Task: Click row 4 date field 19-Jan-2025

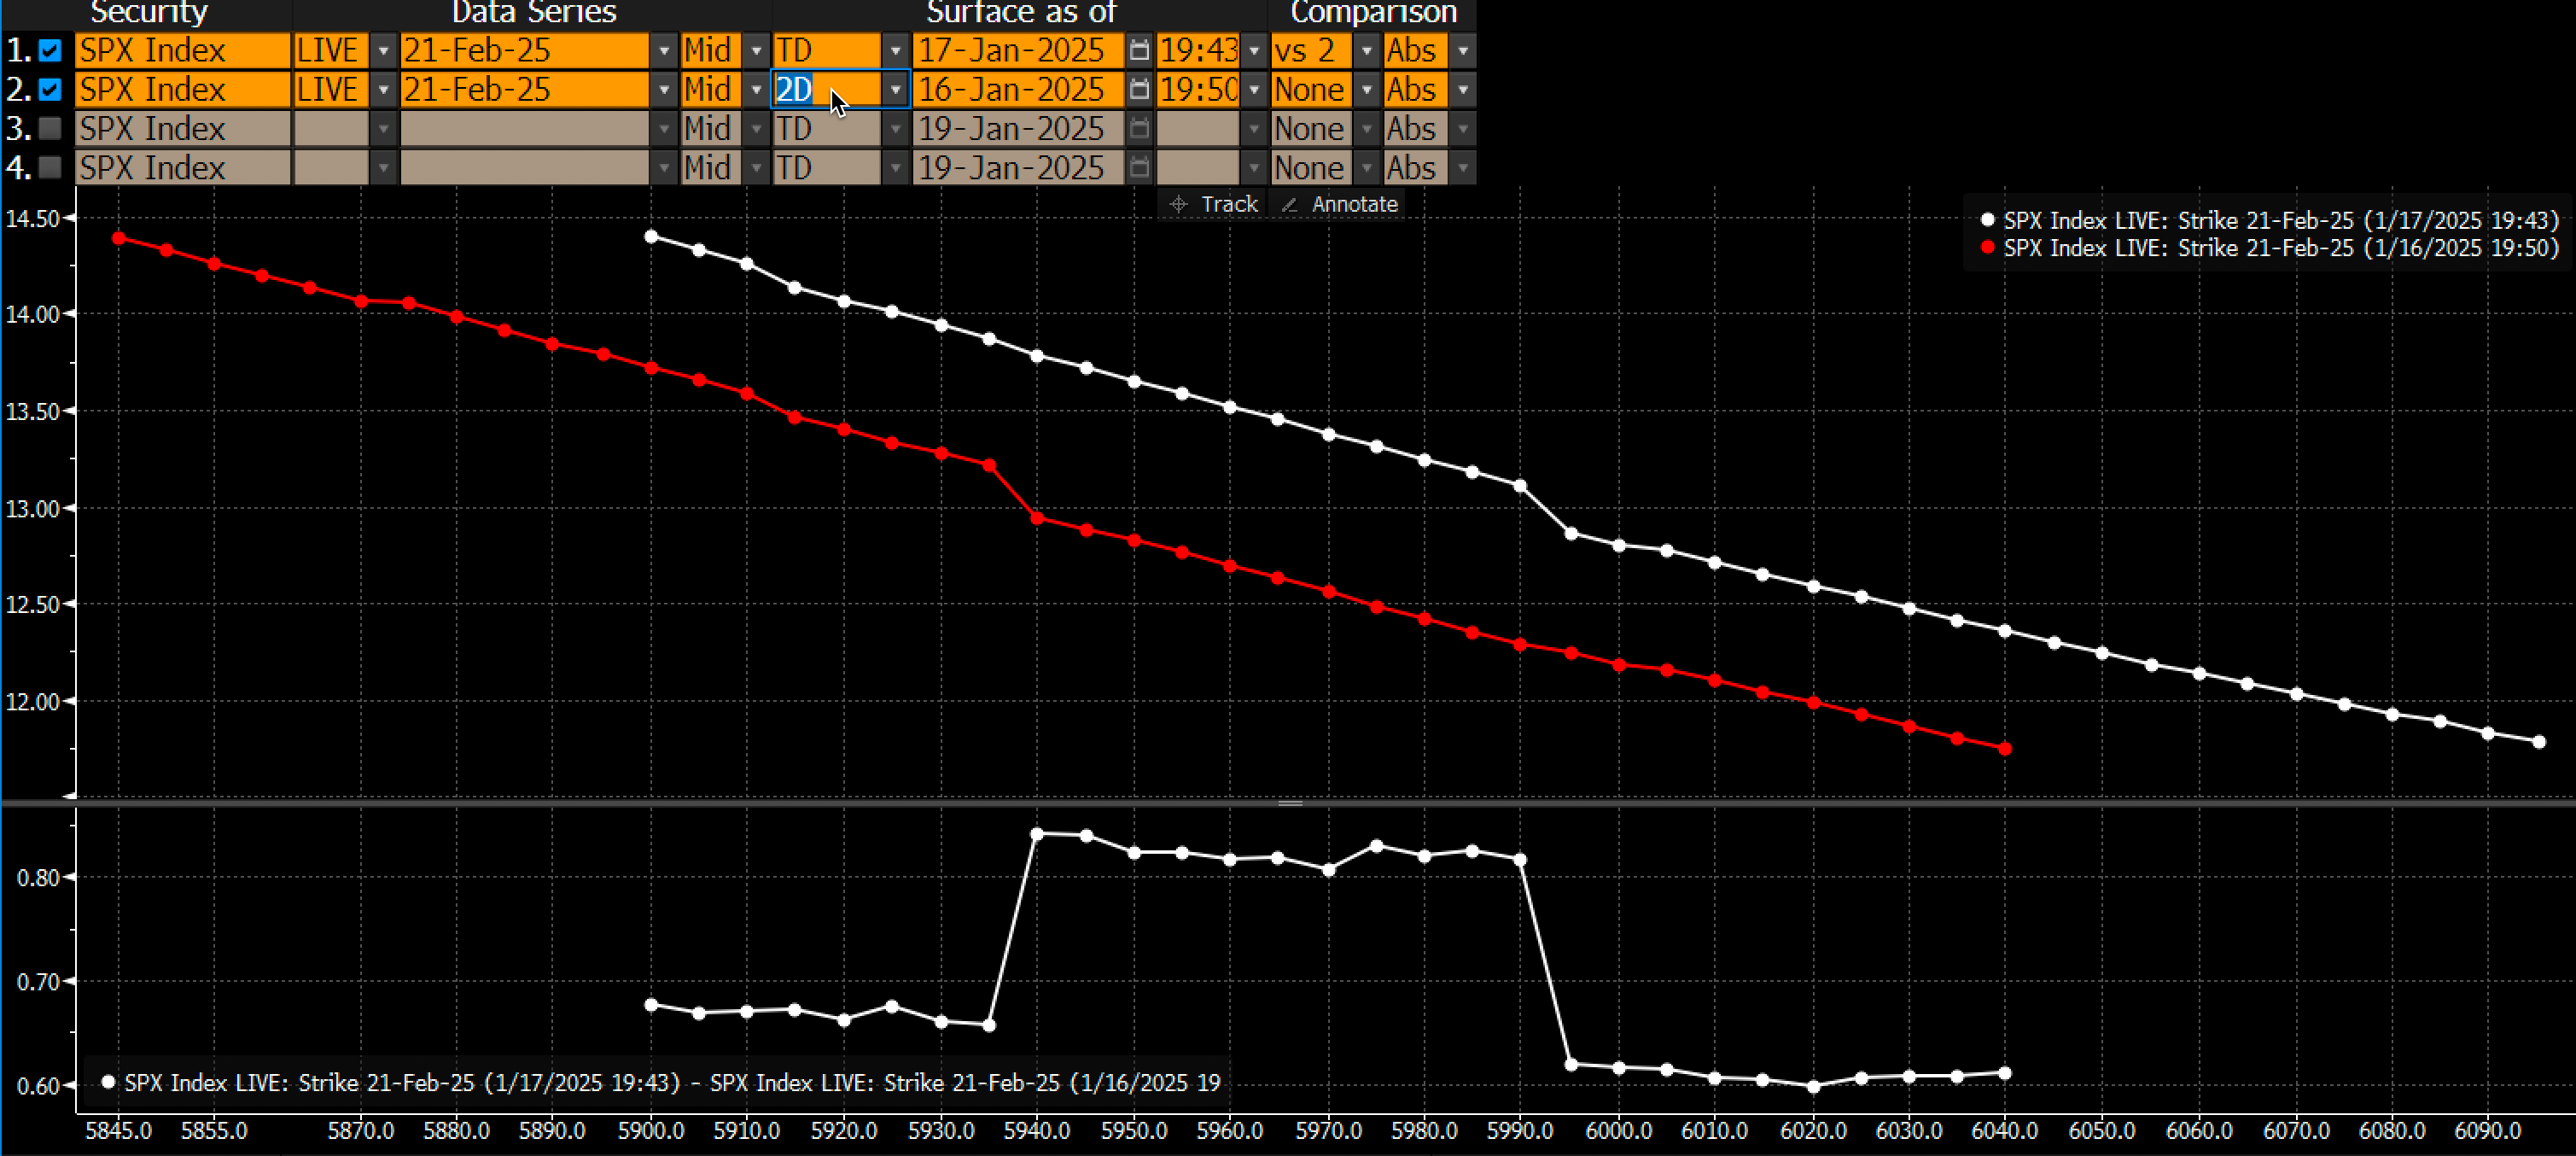Action: (1018, 168)
